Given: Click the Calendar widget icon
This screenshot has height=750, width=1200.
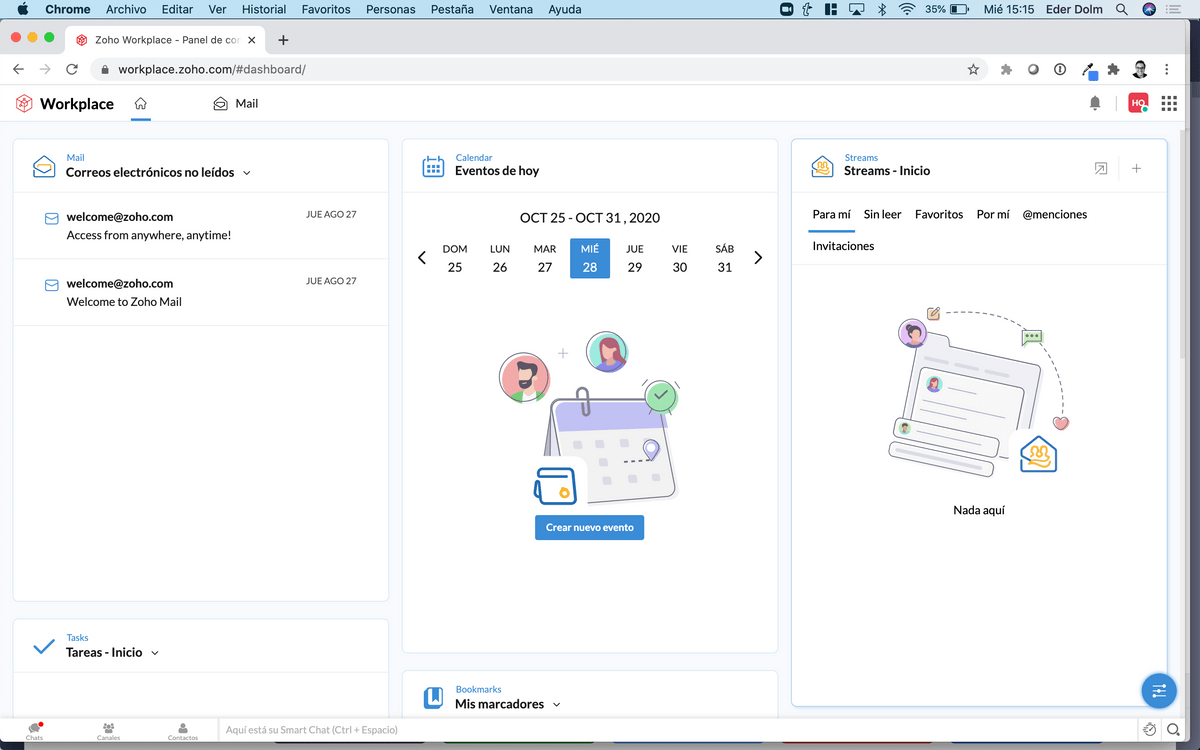Looking at the screenshot, I should pos(433,166).
